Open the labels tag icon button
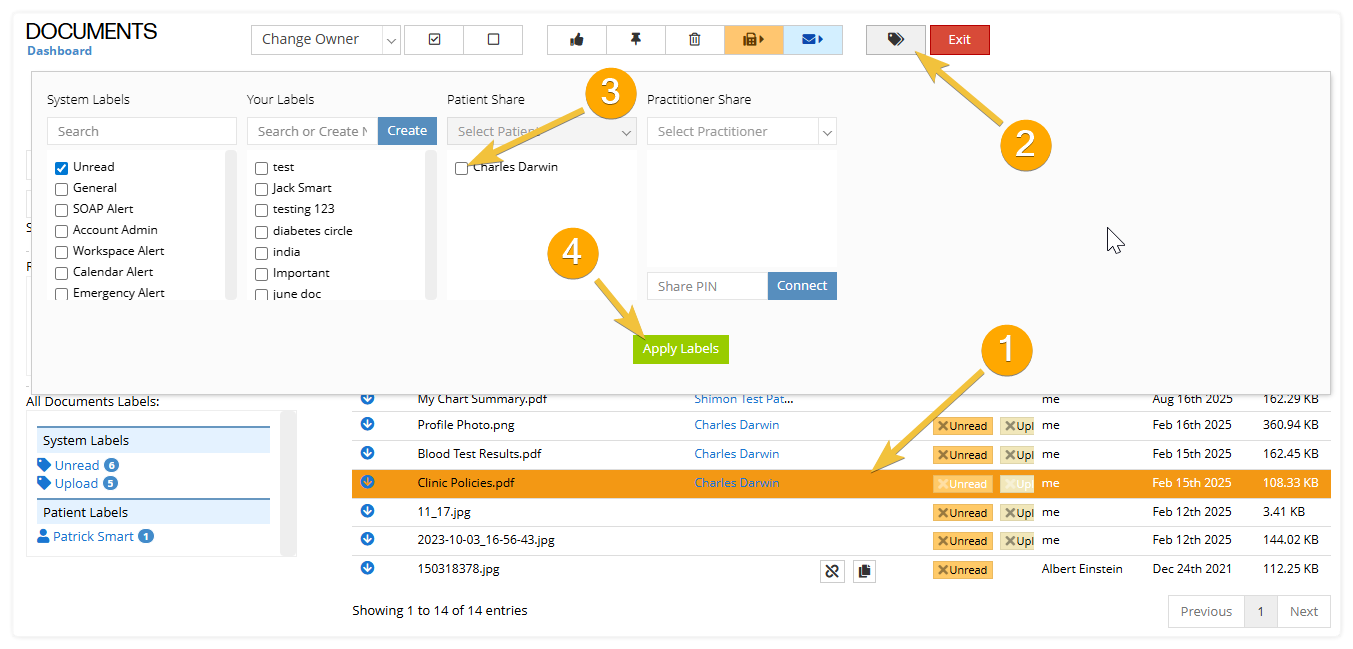1353x649 pixels. [x=896, y=40]
